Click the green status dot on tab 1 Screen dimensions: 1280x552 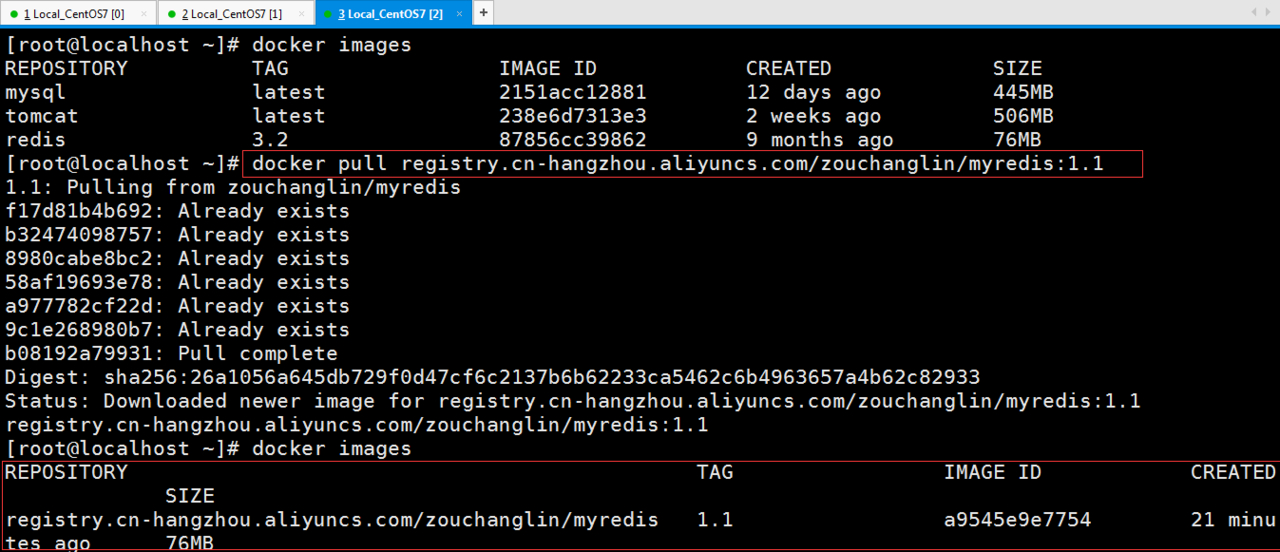click(14, 14)
